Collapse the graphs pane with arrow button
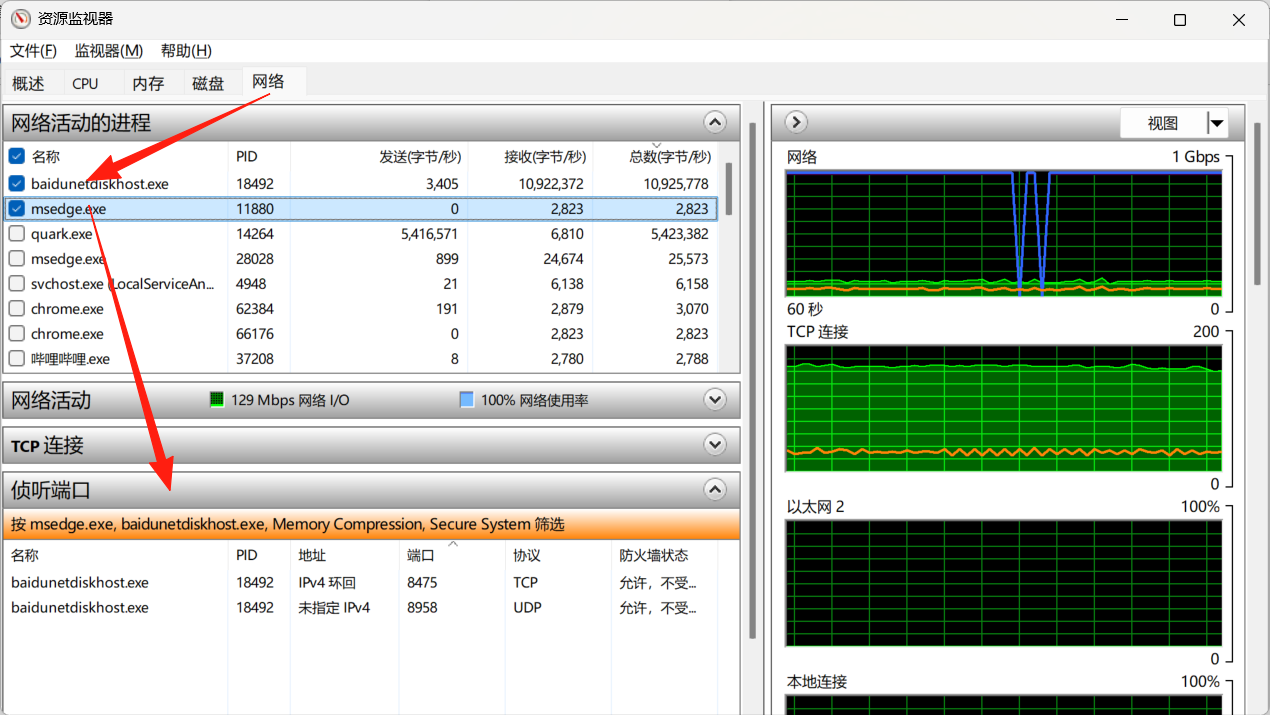The image size is (1270, 715). click(x=797, y=122)
